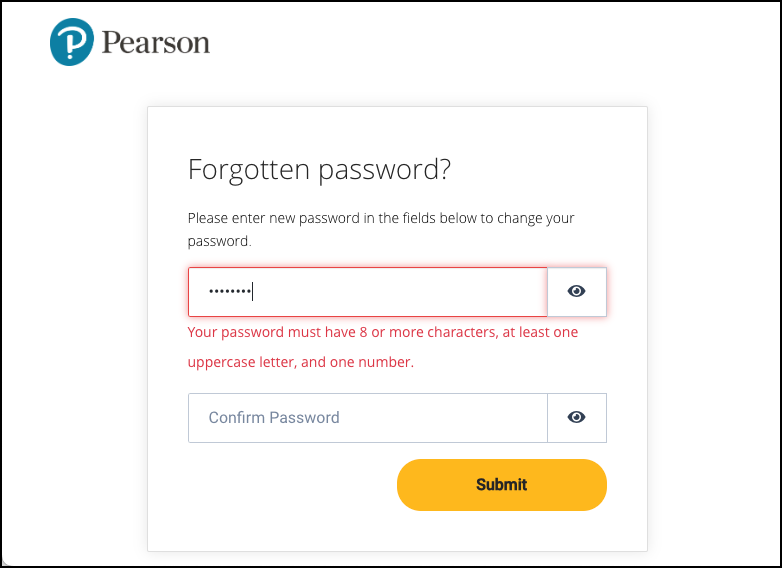Click the 'password.' line ending the instructions
This screenshot has width=782, height=568.
pyautogui.click(x=218, y=241)
